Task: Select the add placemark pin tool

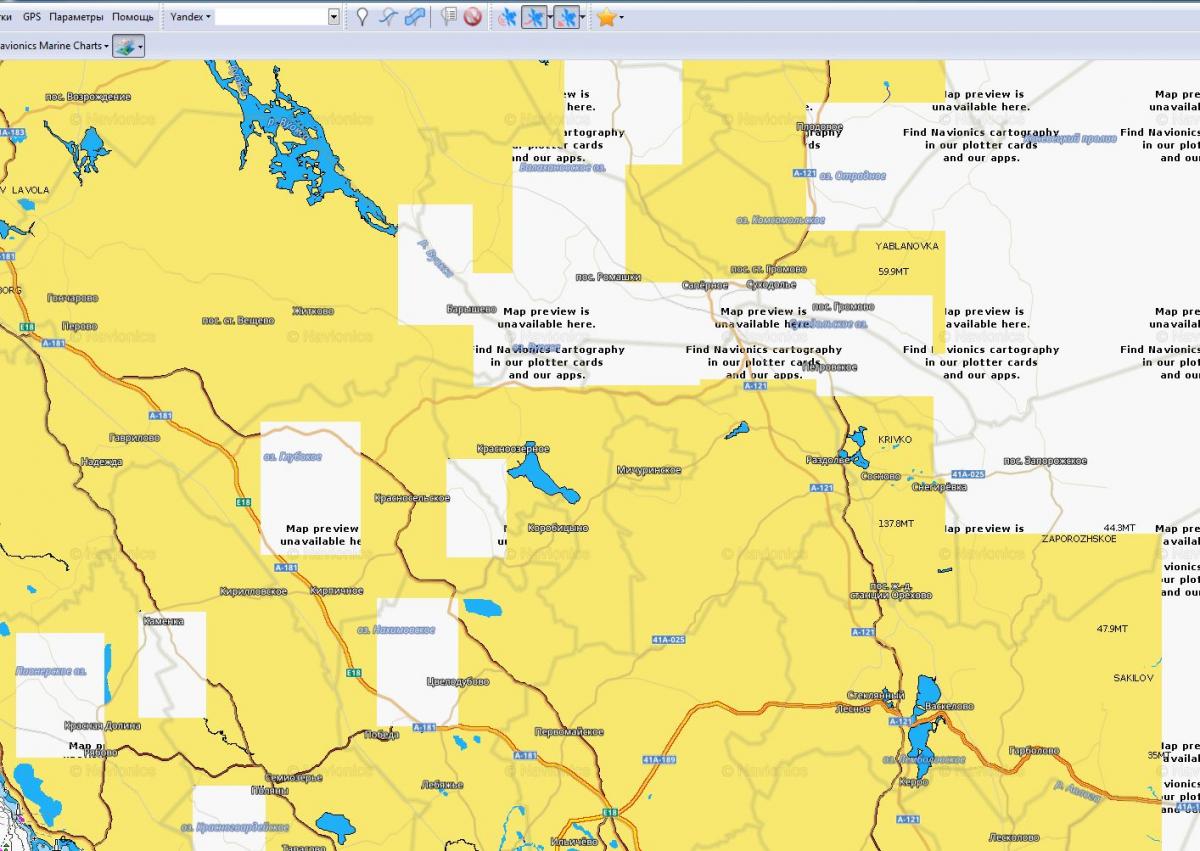Action: pos(362,17)
